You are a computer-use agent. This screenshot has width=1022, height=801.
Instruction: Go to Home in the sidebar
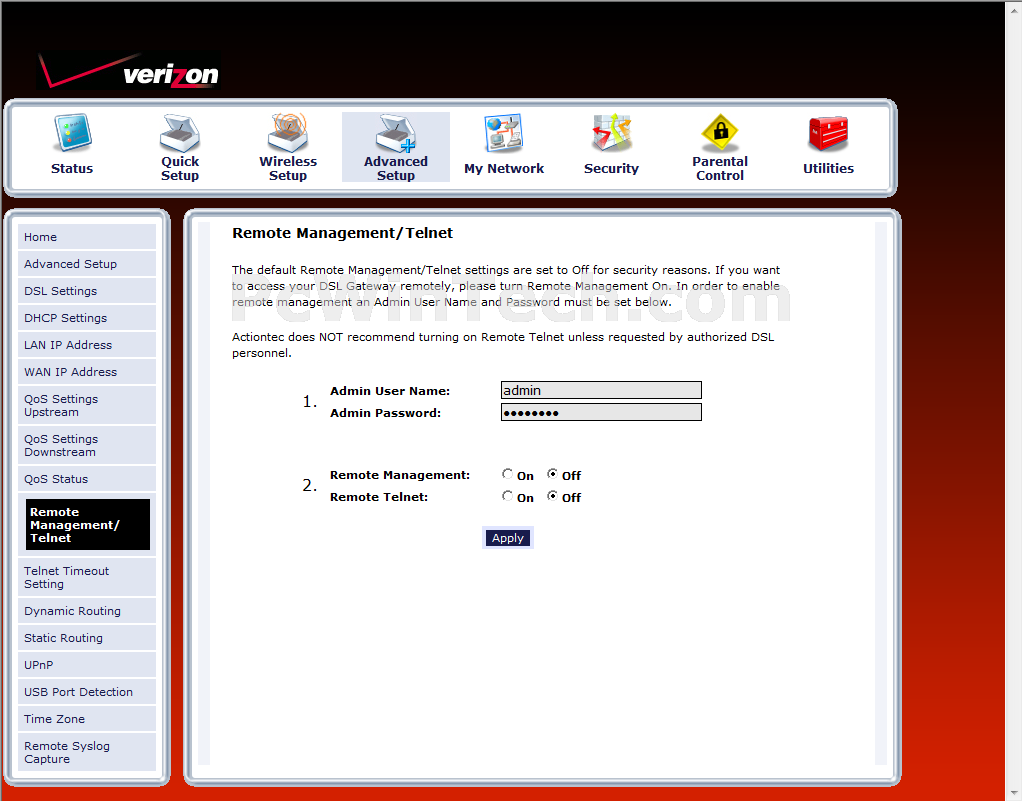87,237
